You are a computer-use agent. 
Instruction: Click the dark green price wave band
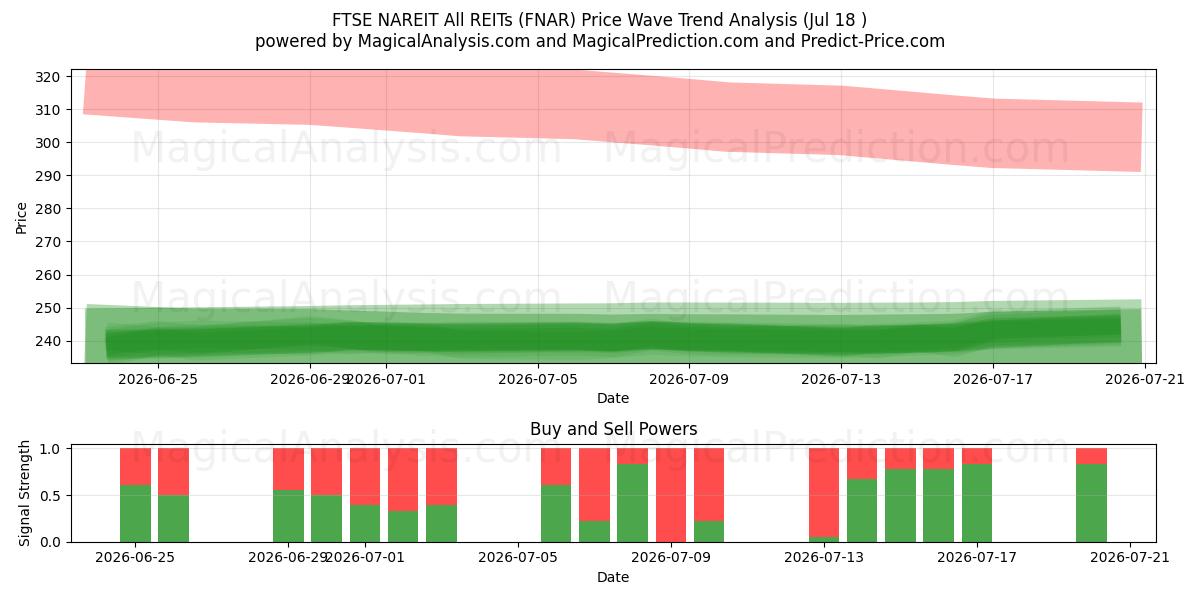click(x=613, y=337)
